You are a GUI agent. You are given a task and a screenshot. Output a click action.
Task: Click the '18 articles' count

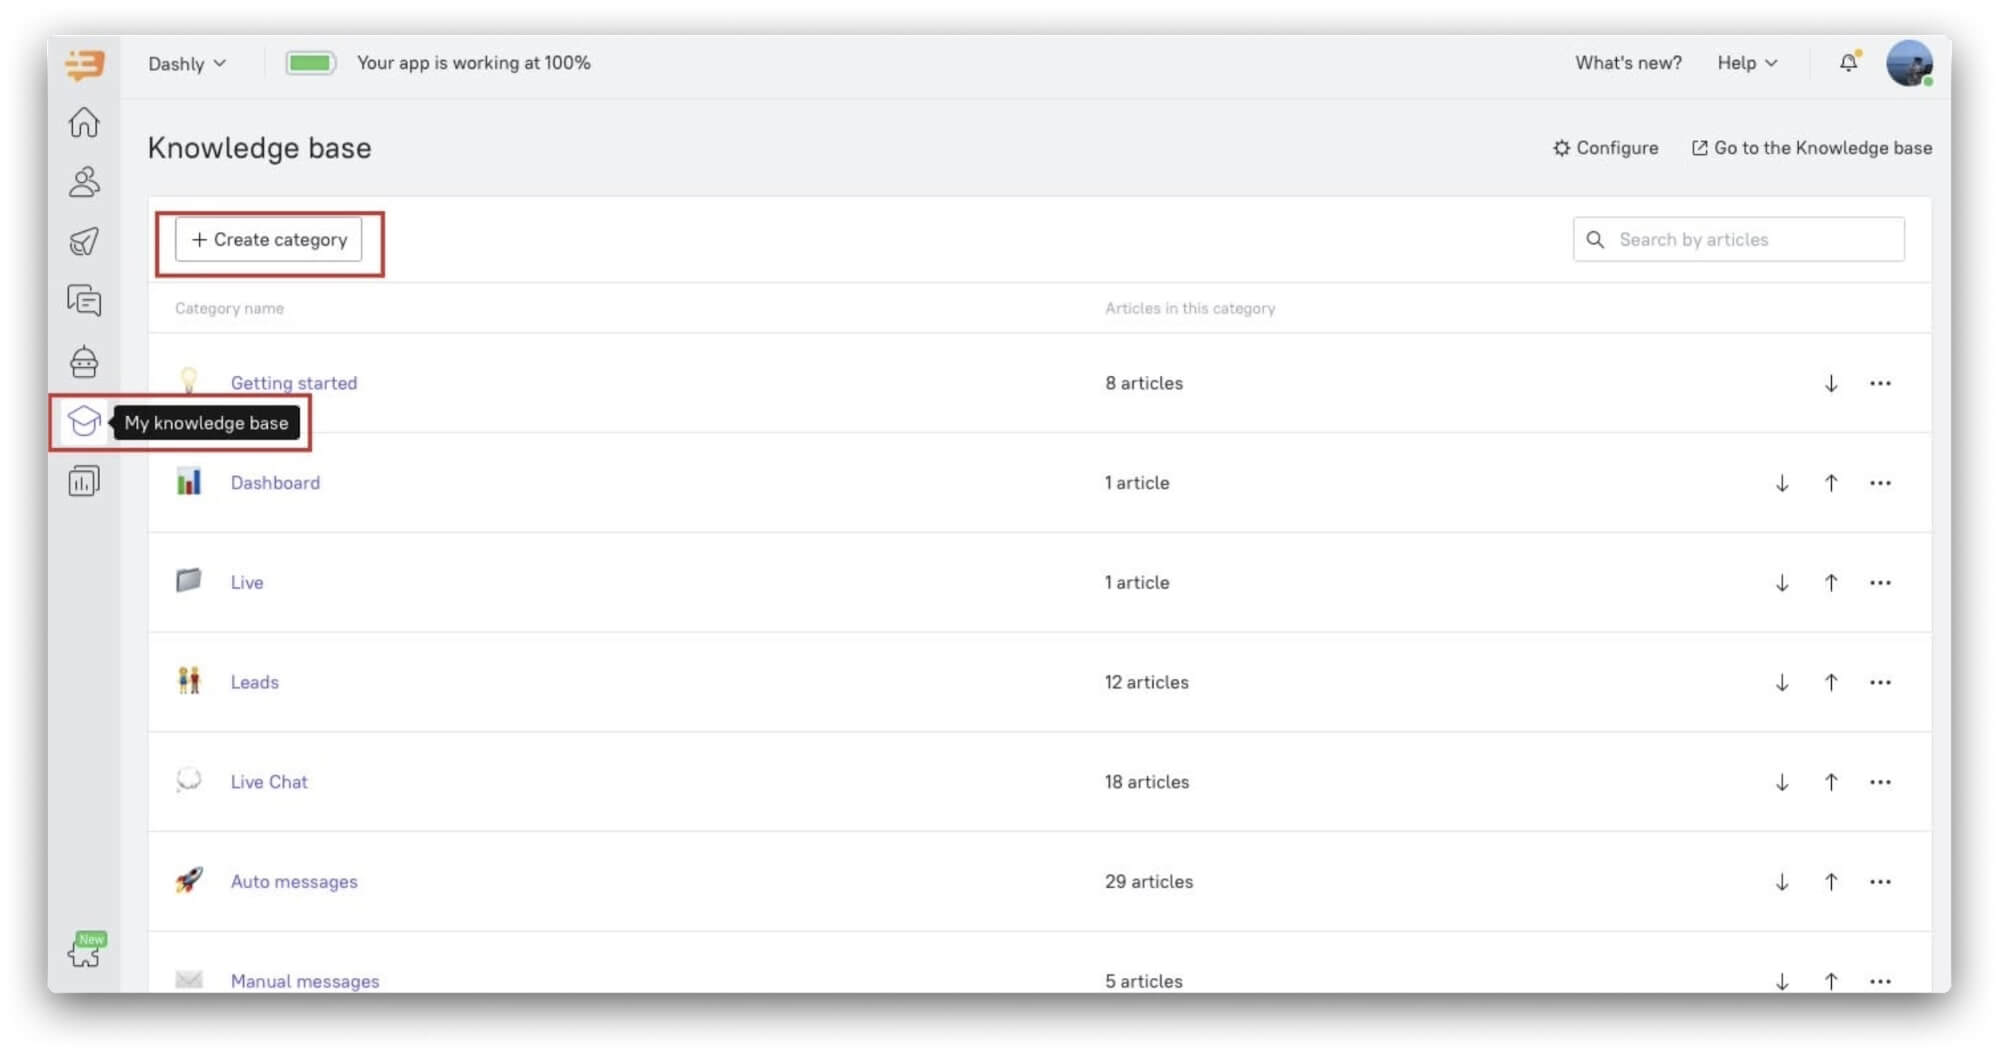(1147, 782)
